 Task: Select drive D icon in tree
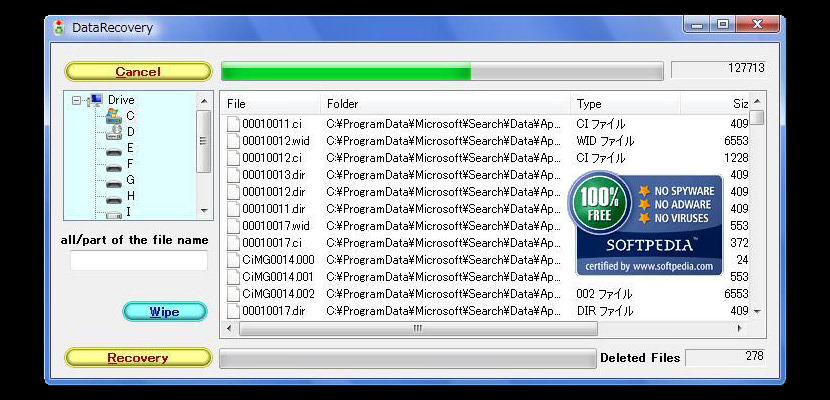pos(114,132)
